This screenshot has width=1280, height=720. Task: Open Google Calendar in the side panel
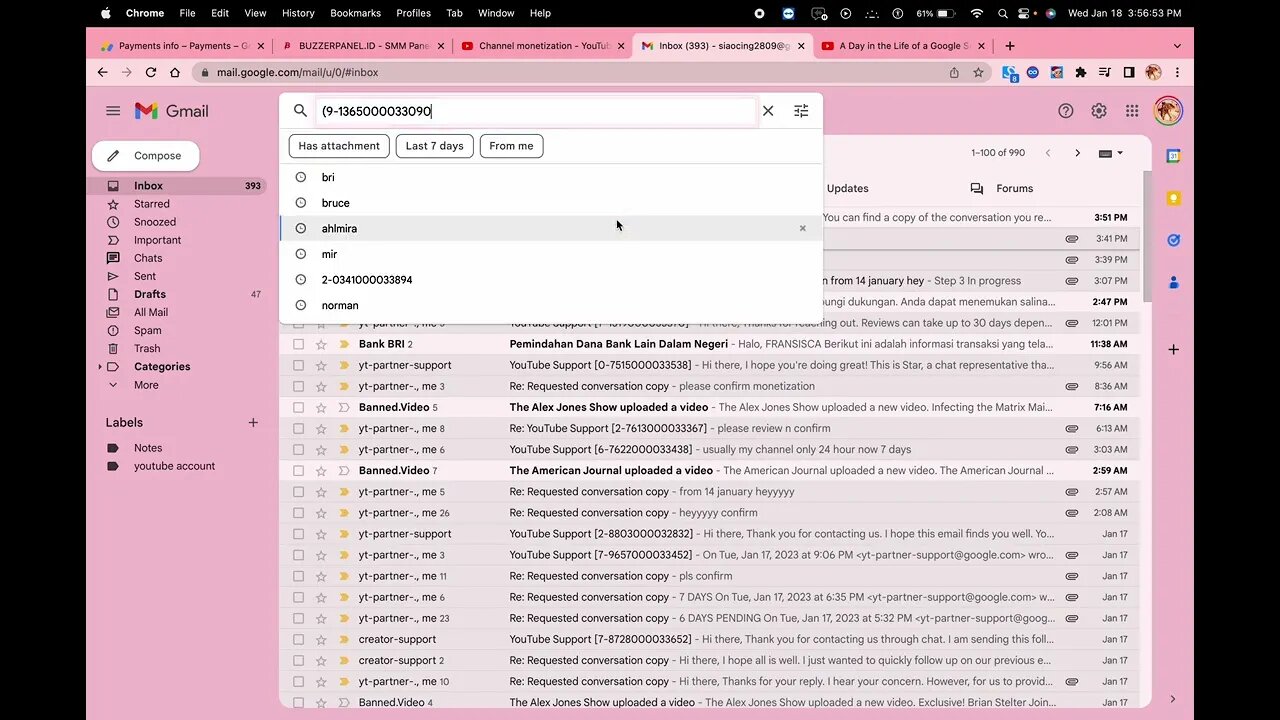1173,156
